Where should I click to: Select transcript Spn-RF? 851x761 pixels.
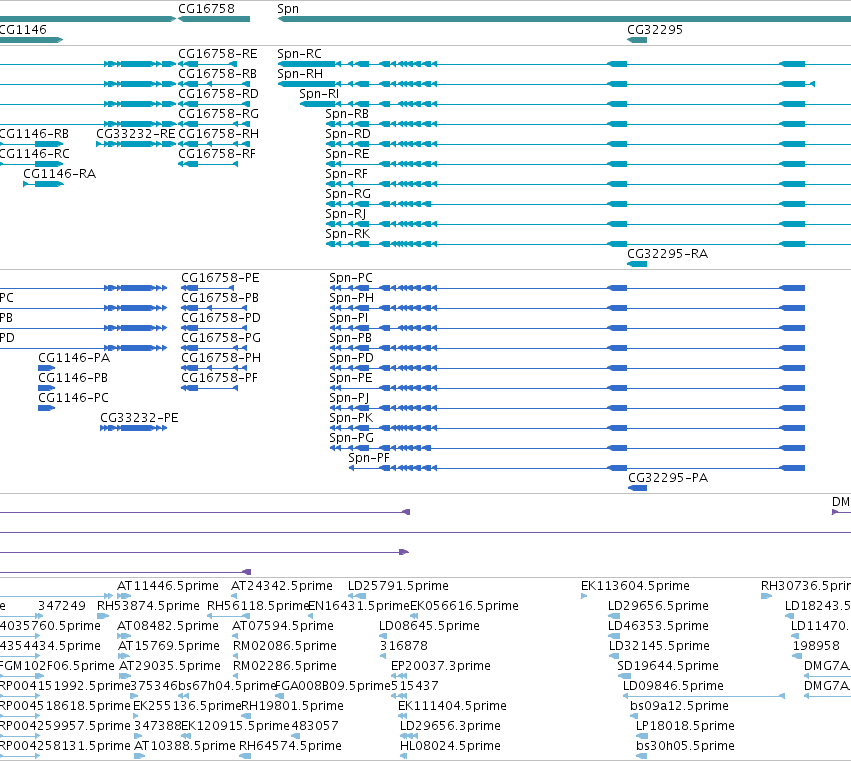tap(346, 174)
